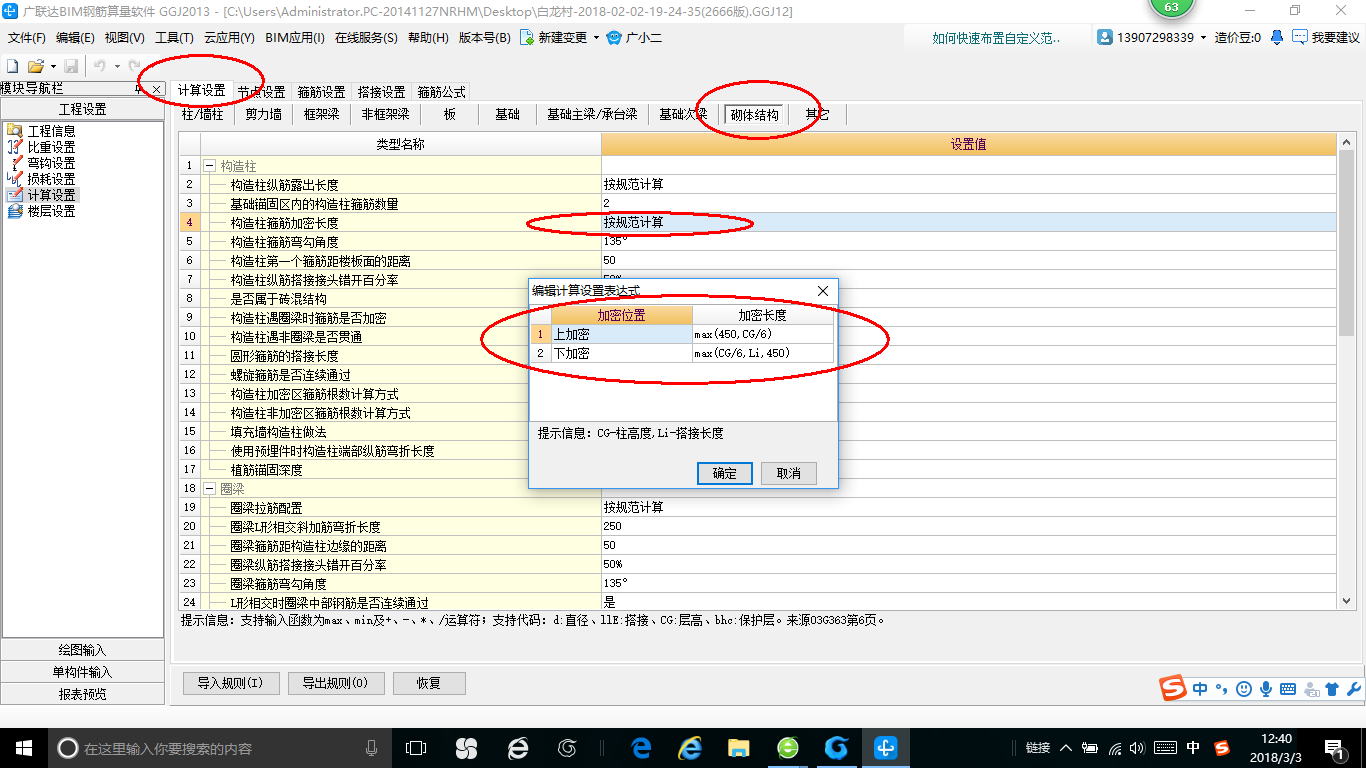Click the Redo arrow toolbar icon

[x=134, y=65]
